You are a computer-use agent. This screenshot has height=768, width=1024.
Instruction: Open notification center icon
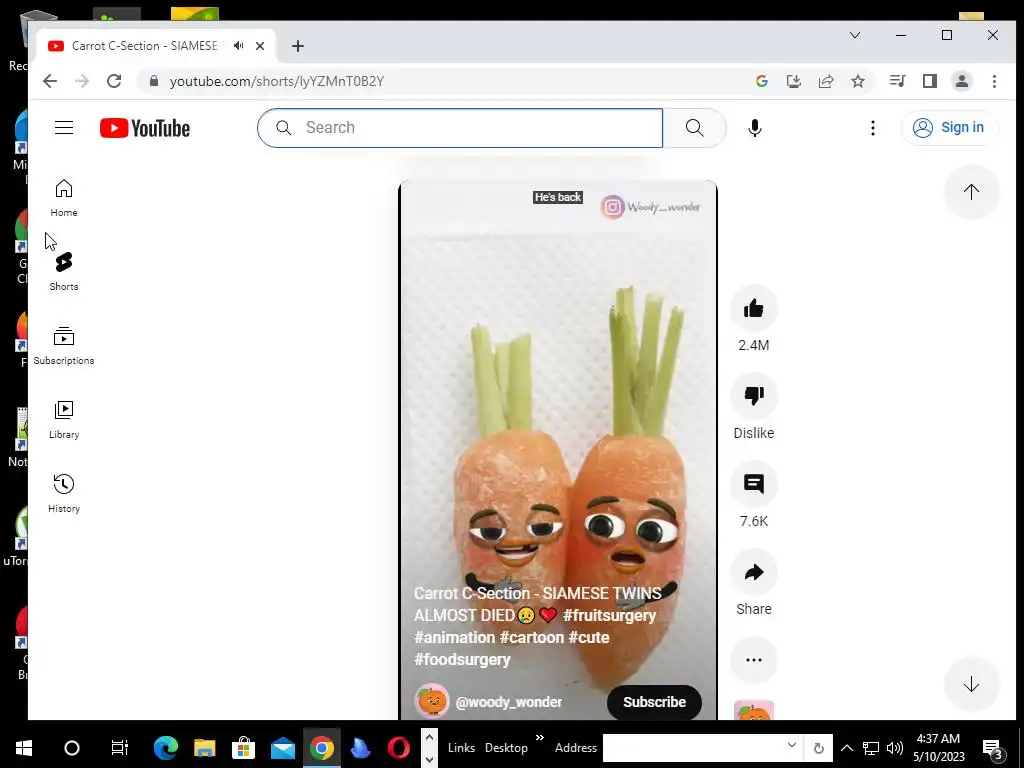coord(992,748)
